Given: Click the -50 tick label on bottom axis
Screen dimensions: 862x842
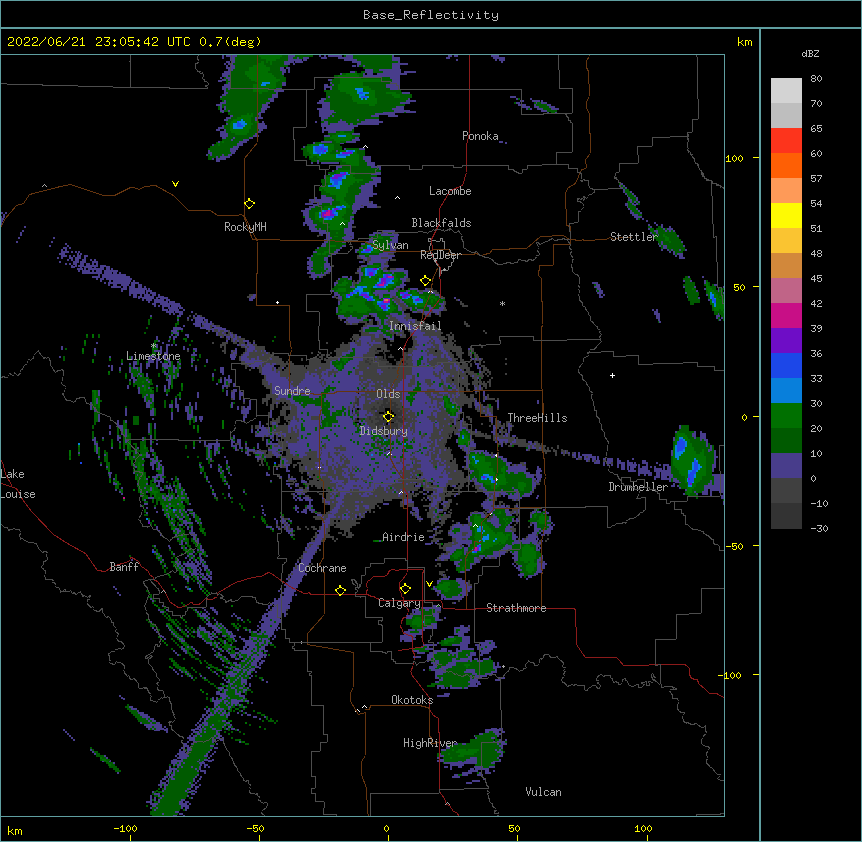Looking at the screenshot, I should (x=255, y=828).
